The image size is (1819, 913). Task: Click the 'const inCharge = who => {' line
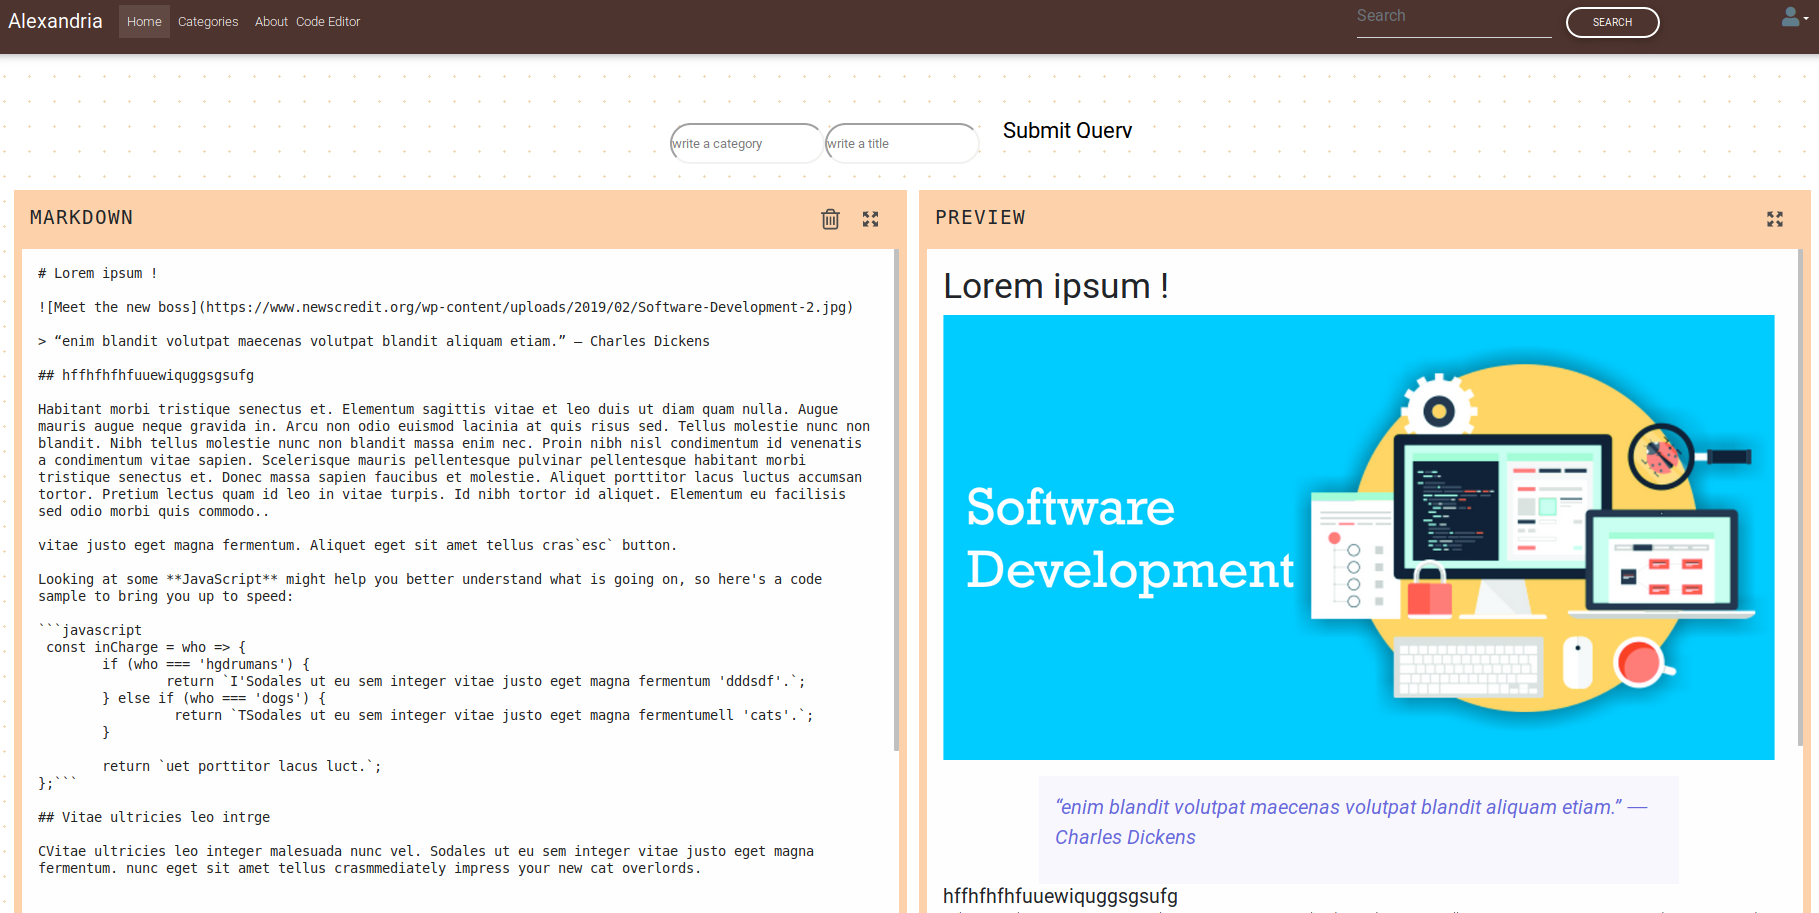pyautogui.click(x=146, y=647)
